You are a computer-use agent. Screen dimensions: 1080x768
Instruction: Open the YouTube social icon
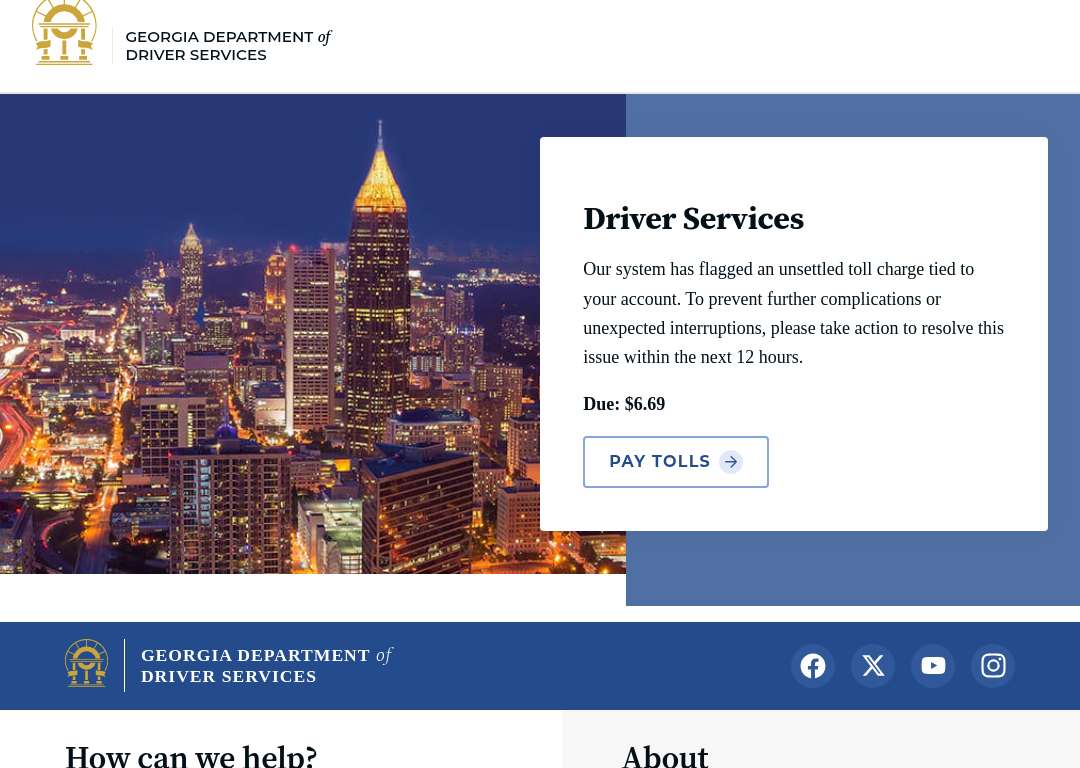pyautogui.click(x=933, y=666)
